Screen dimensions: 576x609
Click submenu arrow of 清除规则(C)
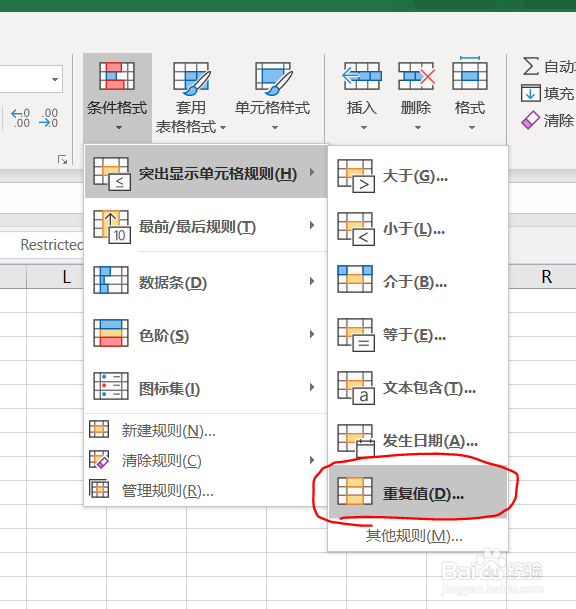click(x=312, y=460)
